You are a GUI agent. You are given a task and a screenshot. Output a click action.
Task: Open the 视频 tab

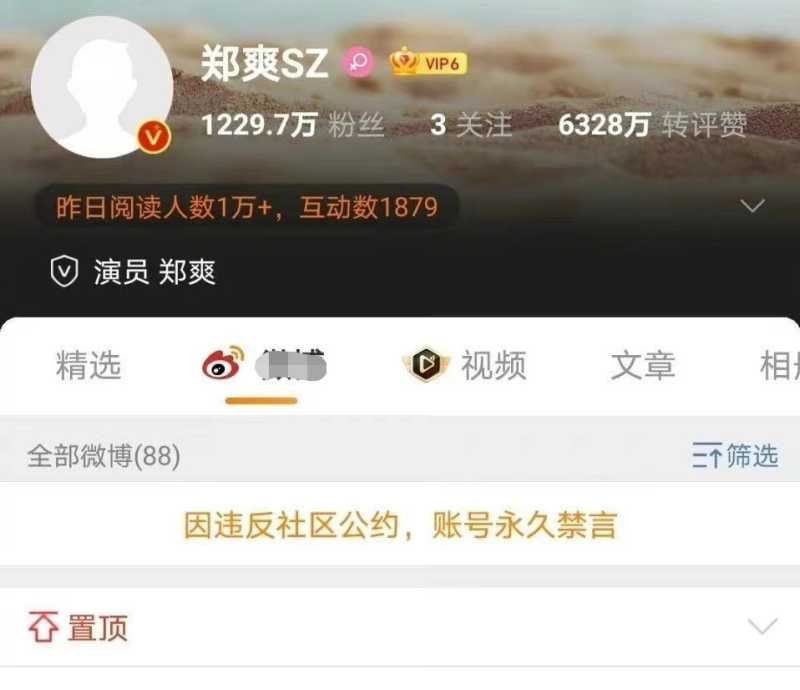point(493,365)
